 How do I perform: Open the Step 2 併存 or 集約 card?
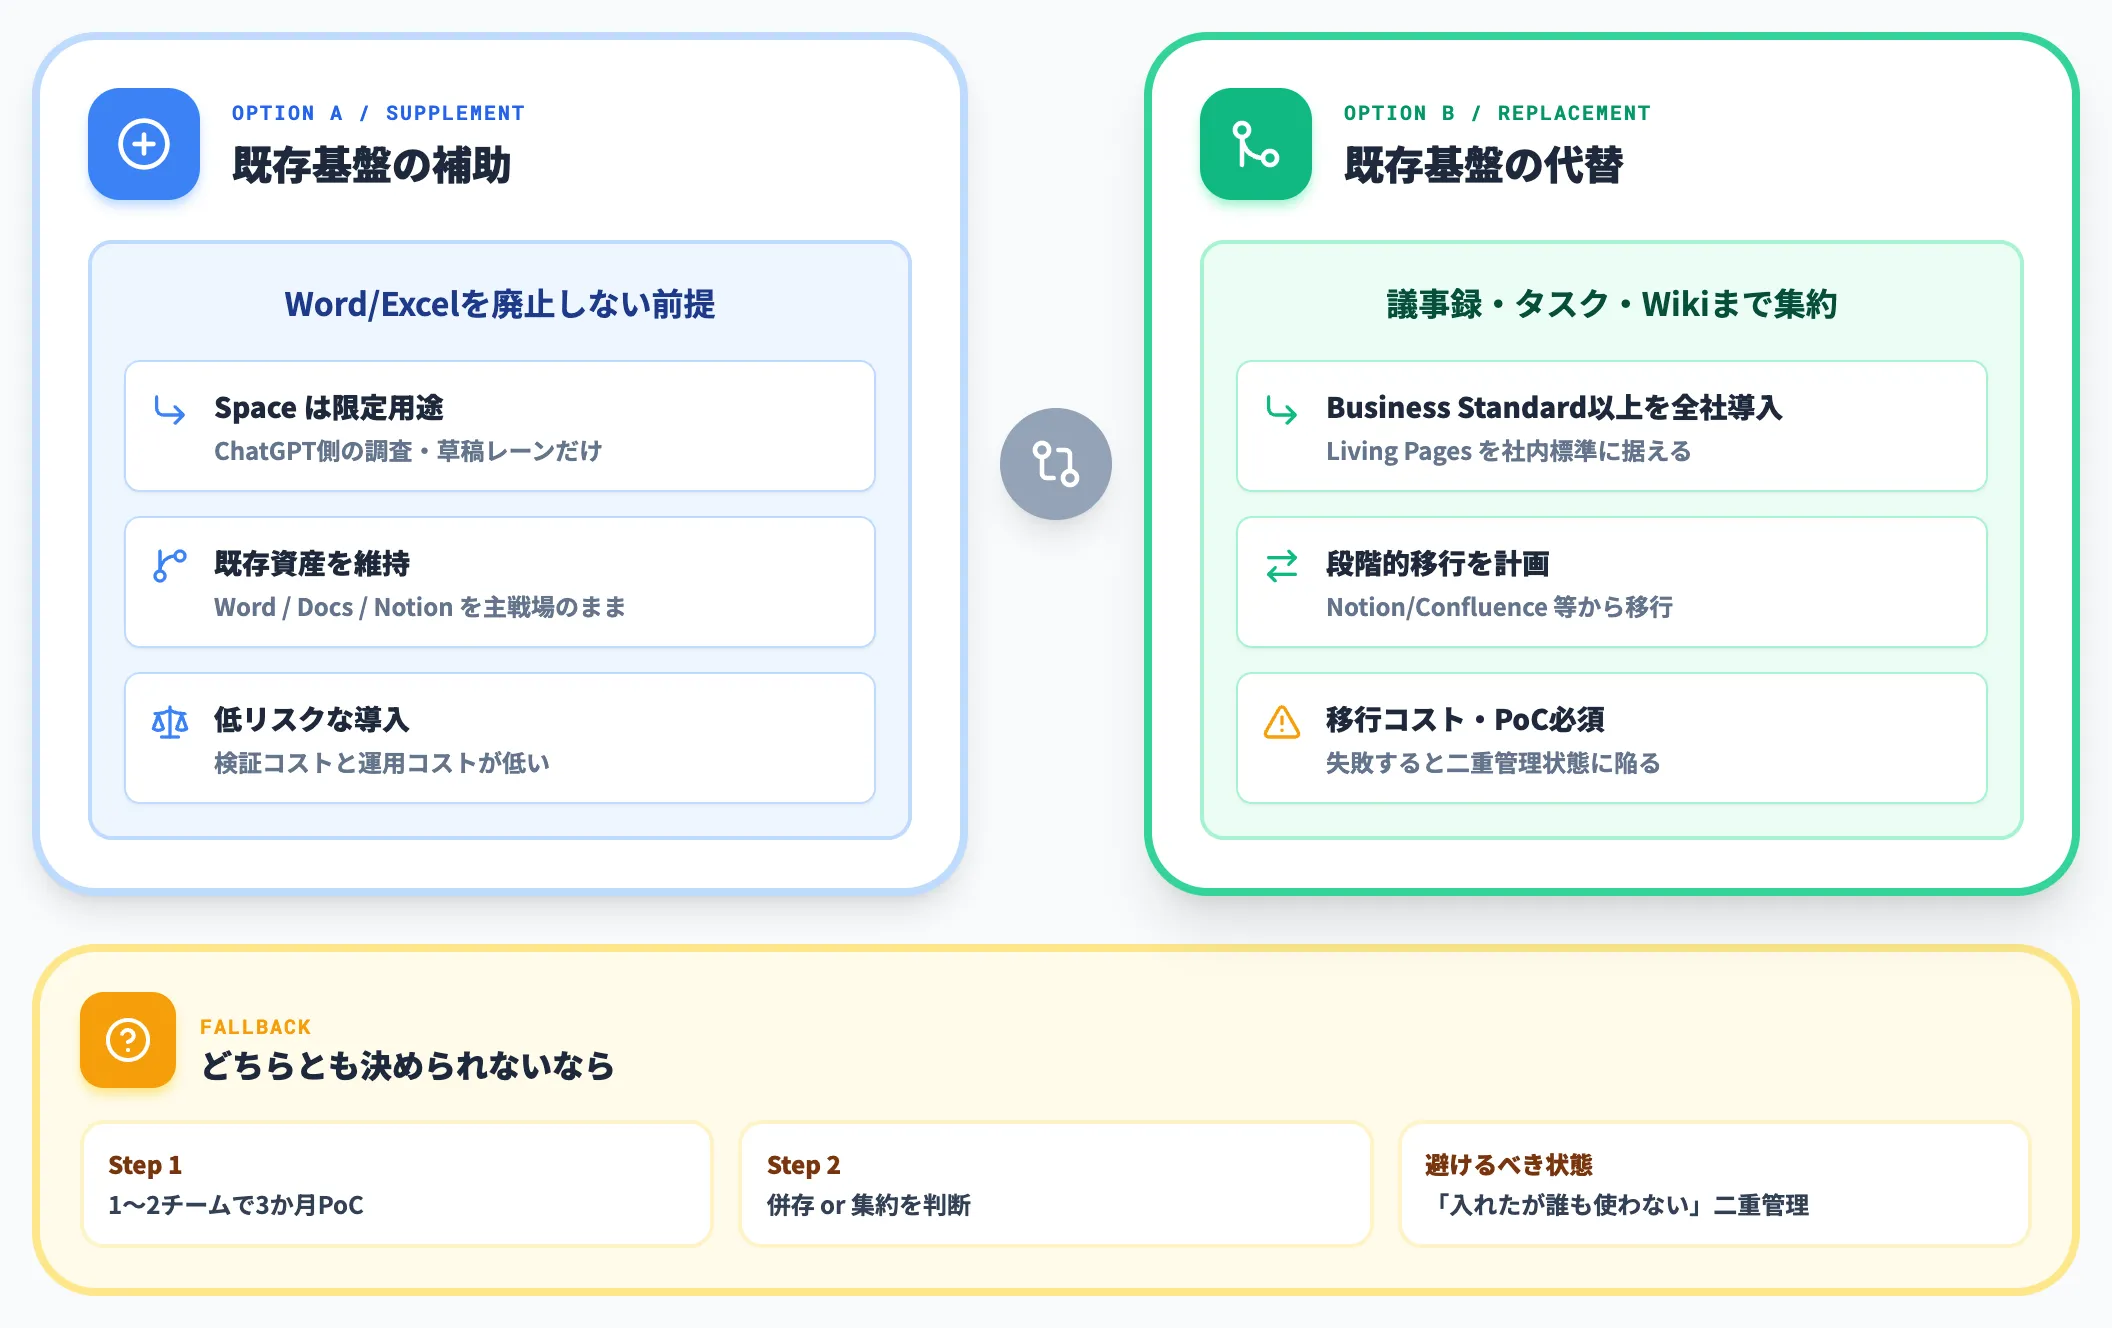coord(1056,1184)
